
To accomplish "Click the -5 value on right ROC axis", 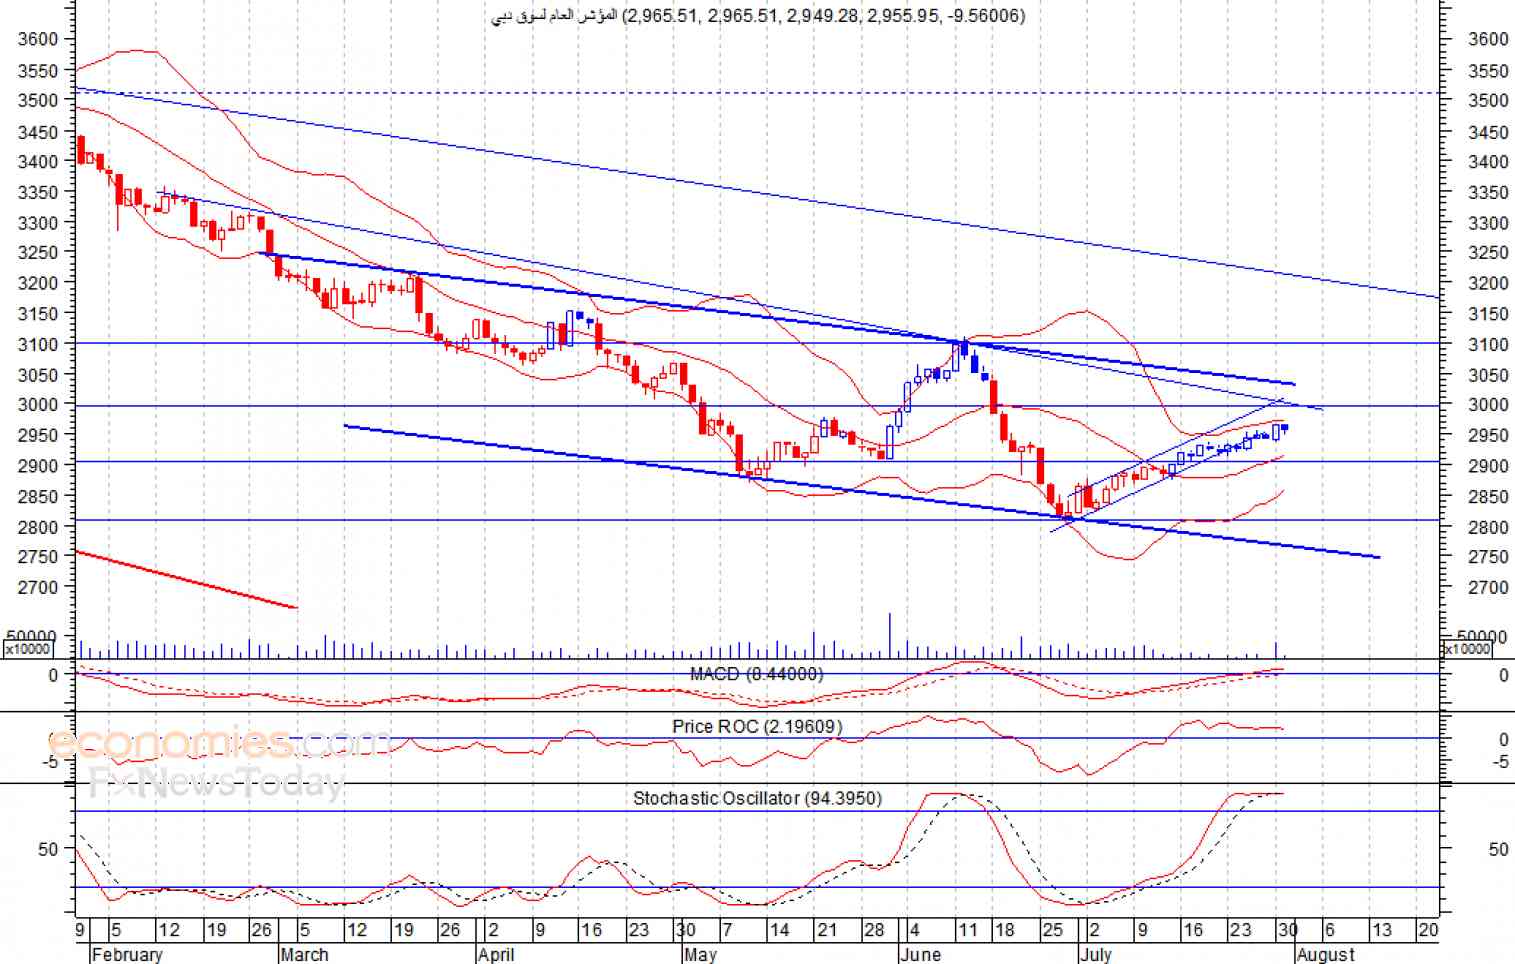I will coord(1500,762).
